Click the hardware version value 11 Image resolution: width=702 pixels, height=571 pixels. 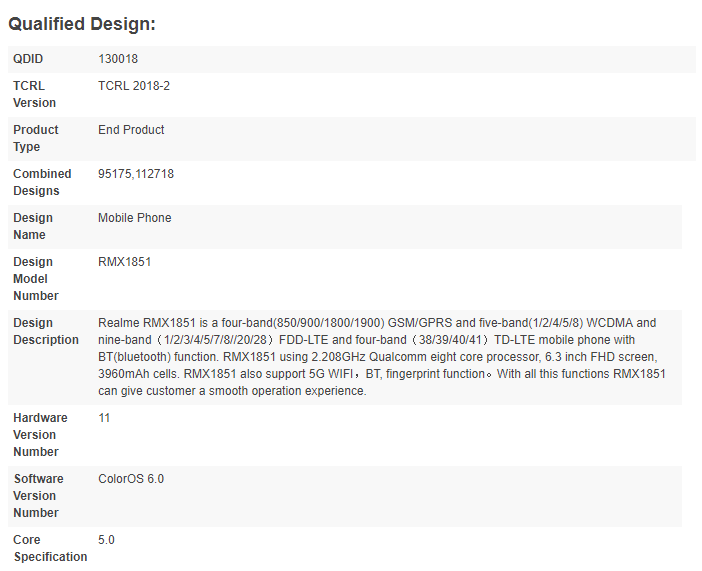(x=104, y=418)
